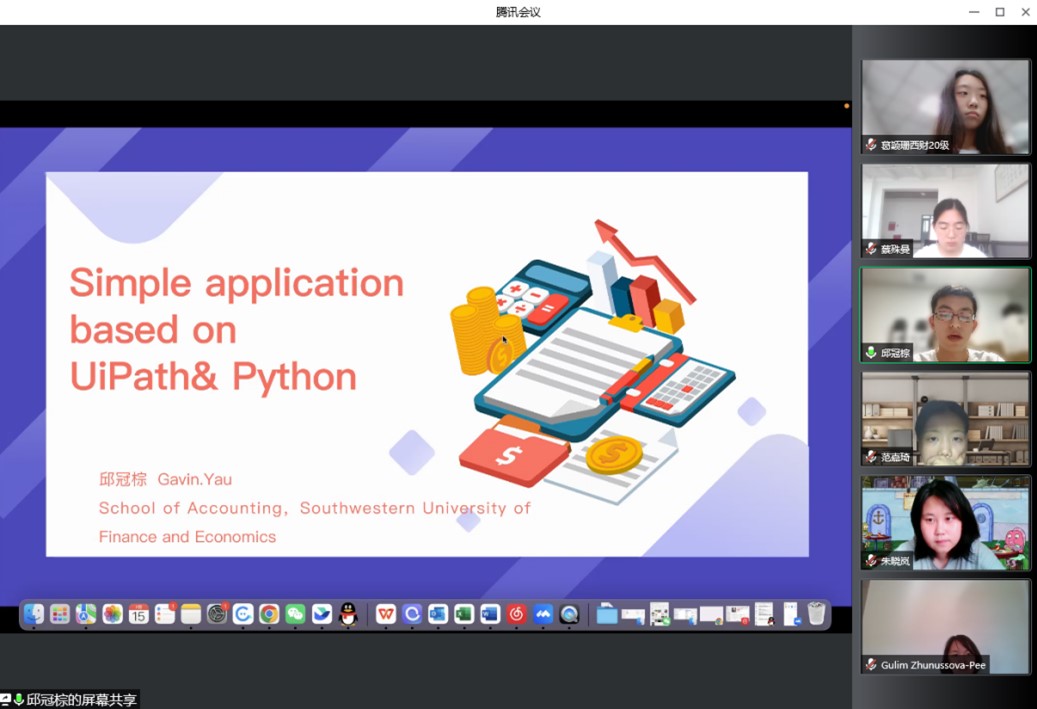Open the NetEase Music red icon
The width and height of the screenshot is (1037, 709).
pyautogui.click(x=516, y=614)
